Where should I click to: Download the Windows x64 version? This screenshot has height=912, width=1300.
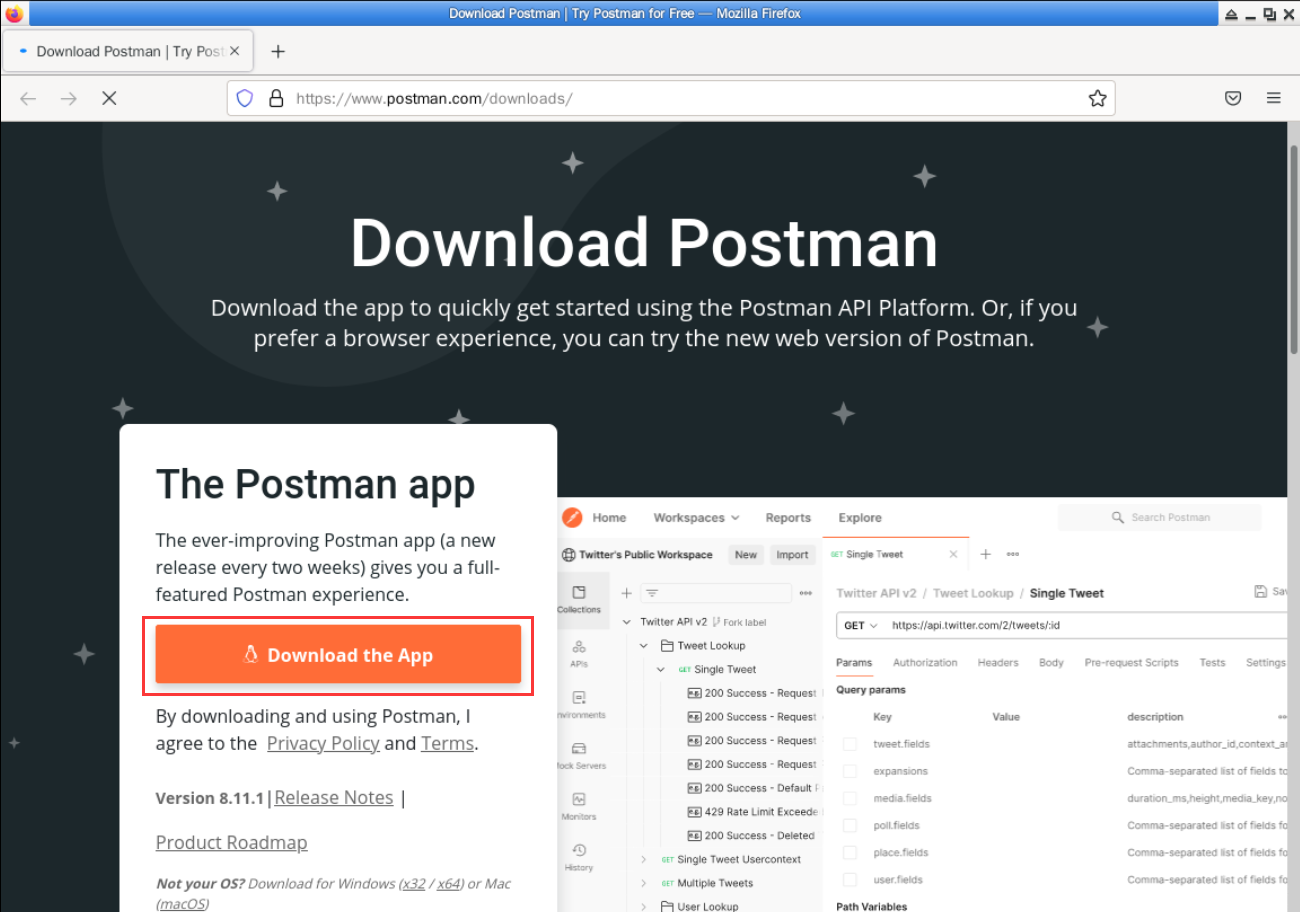click(448, 884)
